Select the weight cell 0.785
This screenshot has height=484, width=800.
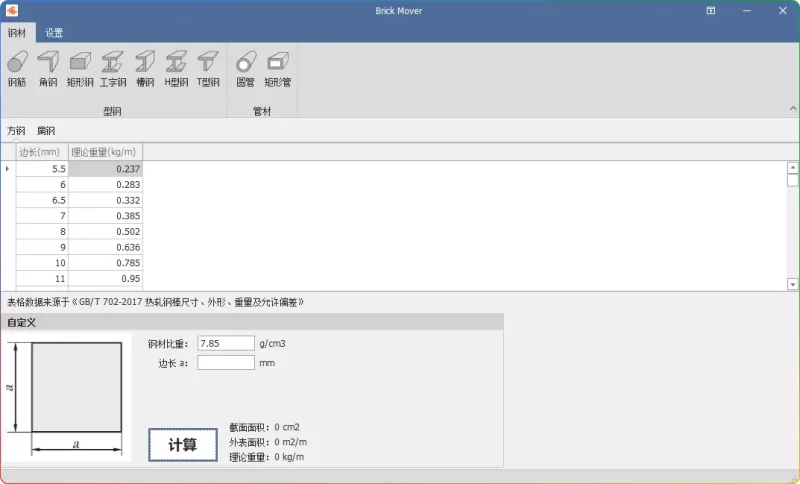tap(106, 263)
